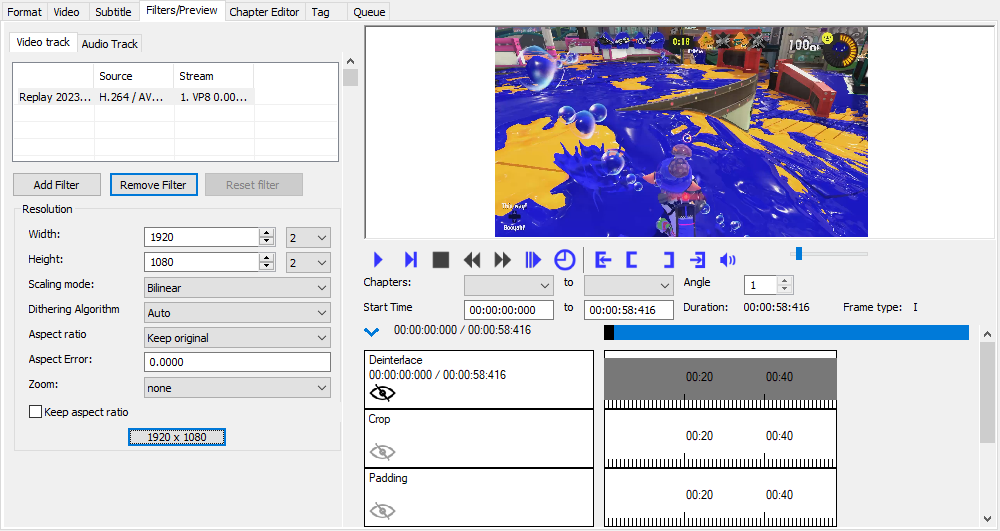The image size is (1000, 531).
Task: Enable the Keep aspect ratio checkbox
Action: coord(36,412)
